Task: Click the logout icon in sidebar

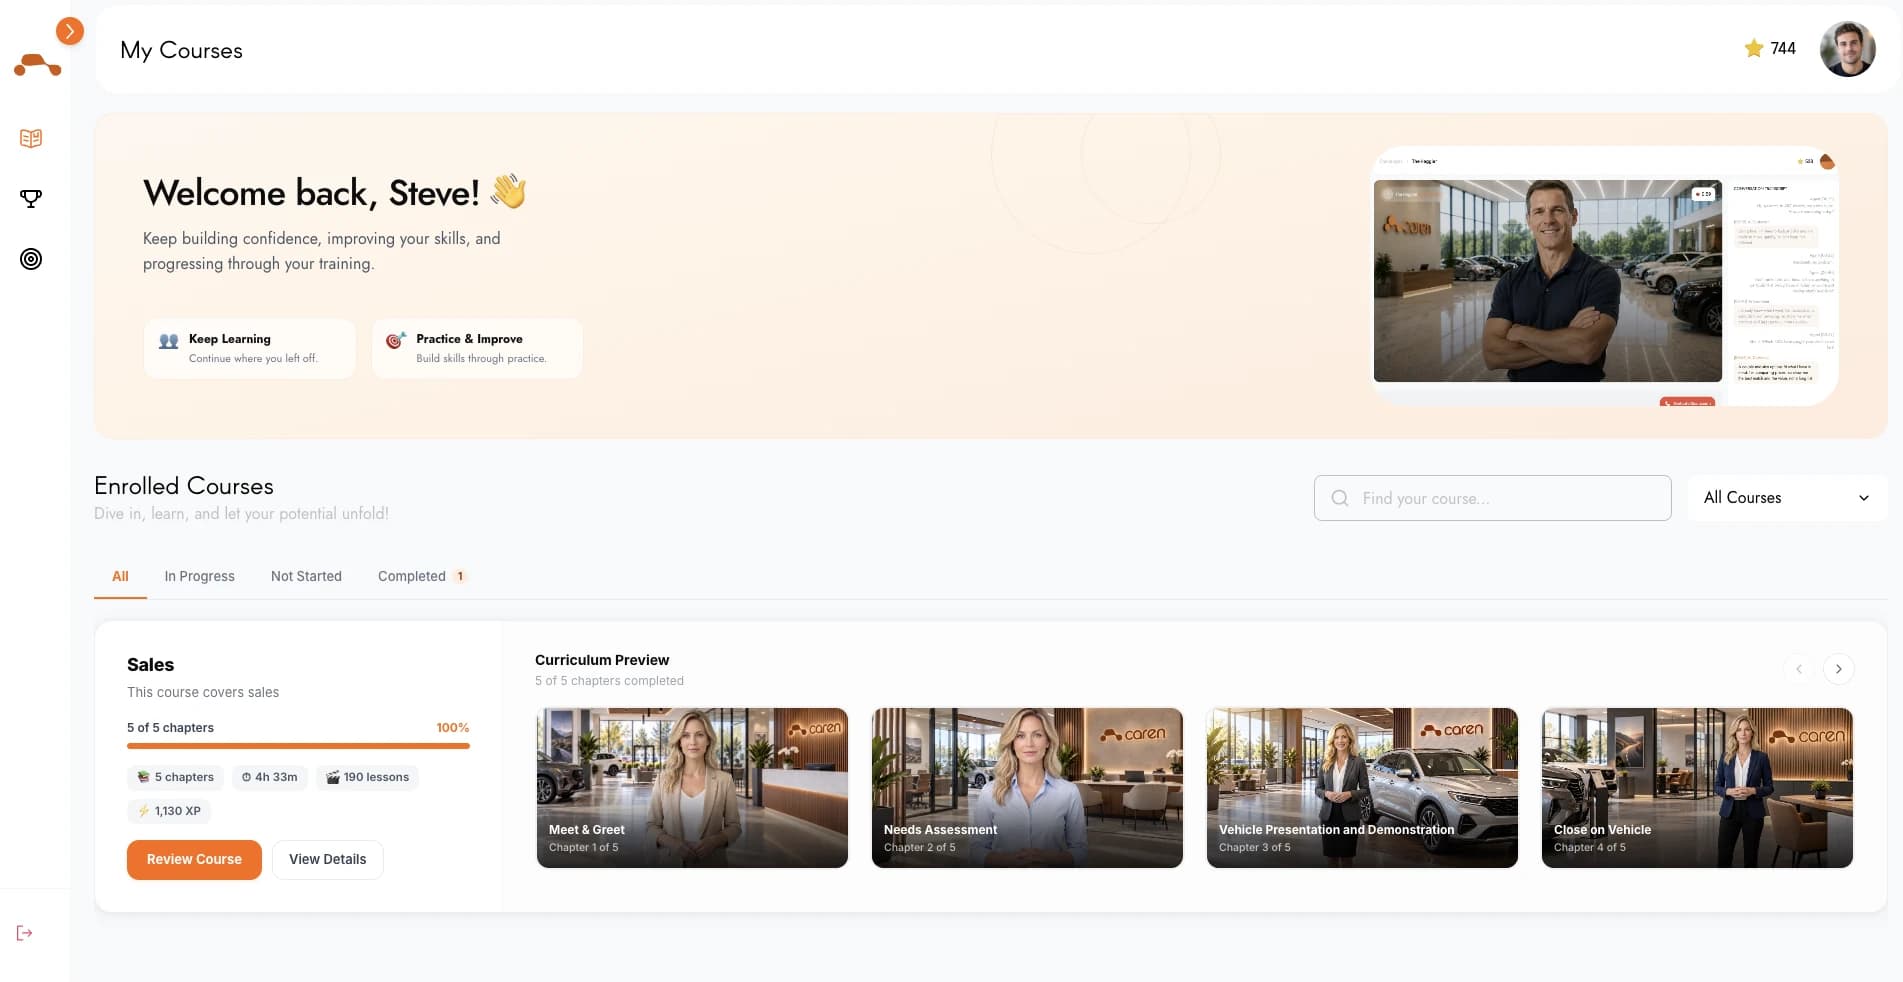Action: [25, 933]
